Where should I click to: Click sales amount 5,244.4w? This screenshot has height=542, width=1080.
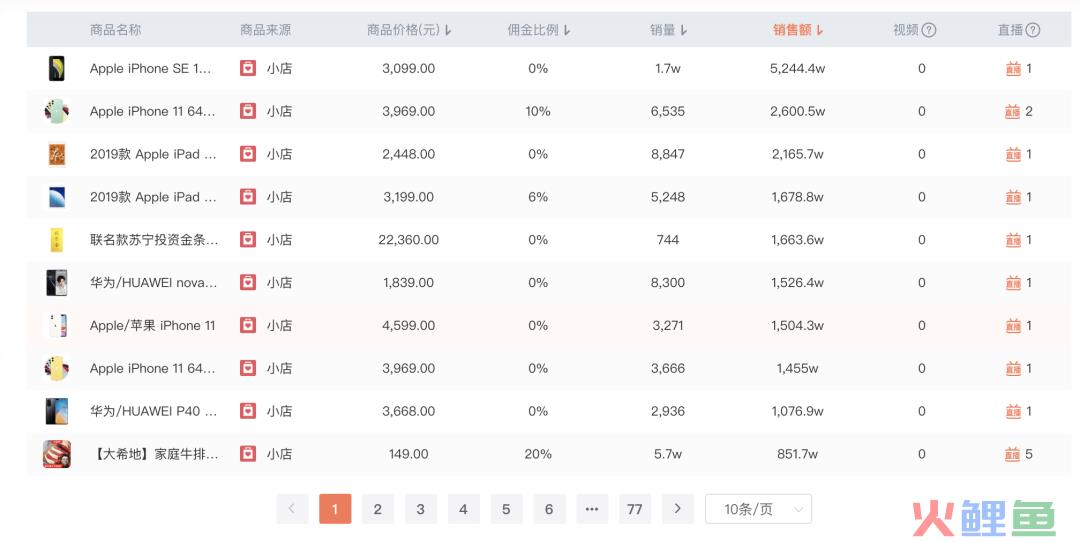pos(798,68)
